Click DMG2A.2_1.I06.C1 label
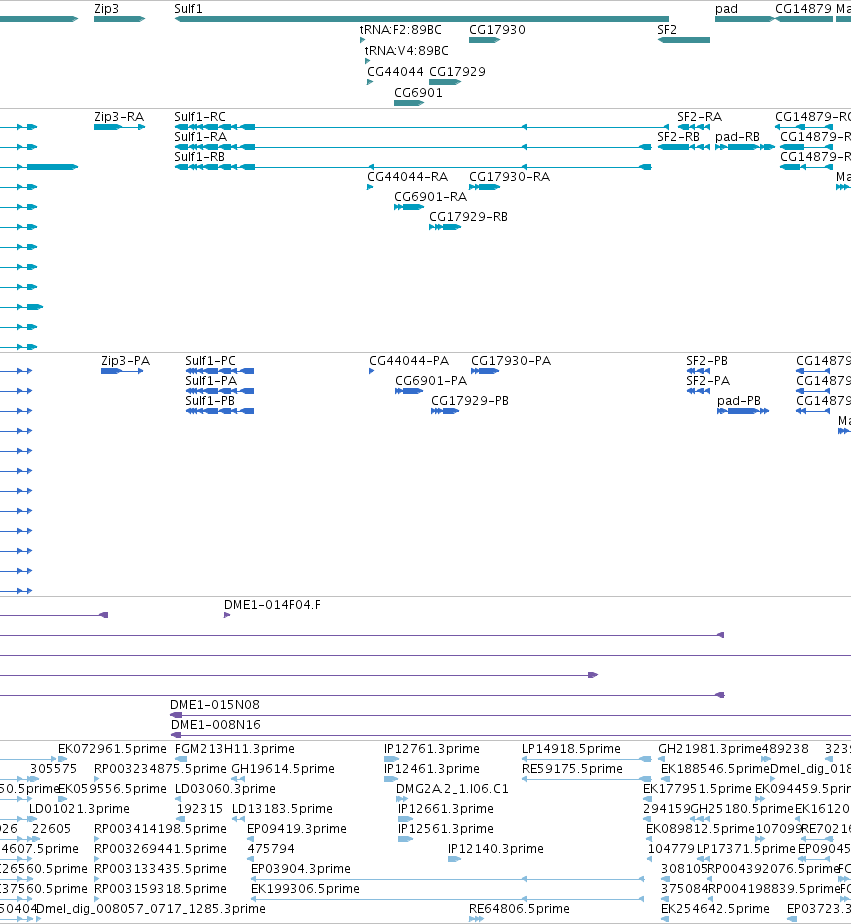851x924 pixels. click(452, 789)
